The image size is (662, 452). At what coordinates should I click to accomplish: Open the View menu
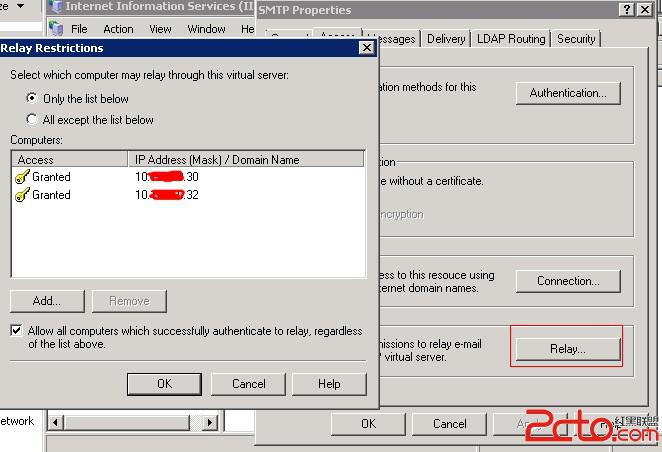click(x=160, y=29)
